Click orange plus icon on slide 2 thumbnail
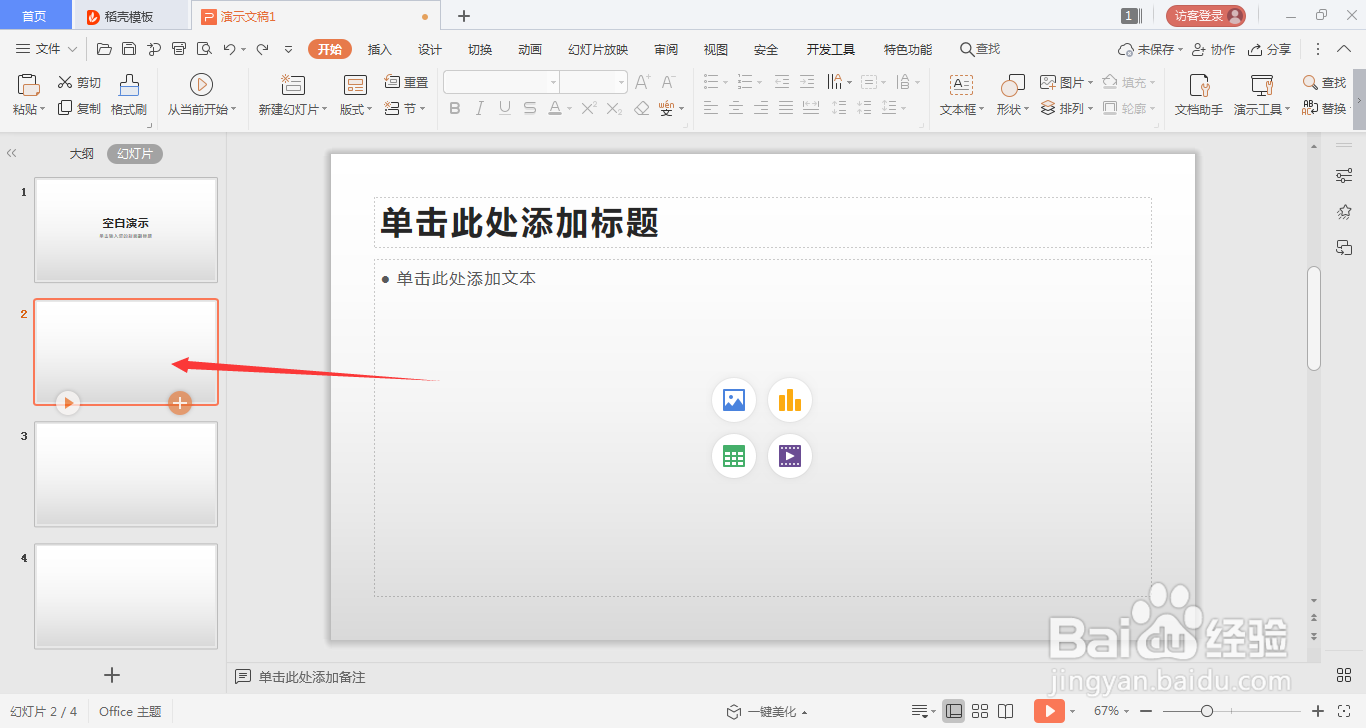The height and width of the screenshot is (728, 1366). 179,403
